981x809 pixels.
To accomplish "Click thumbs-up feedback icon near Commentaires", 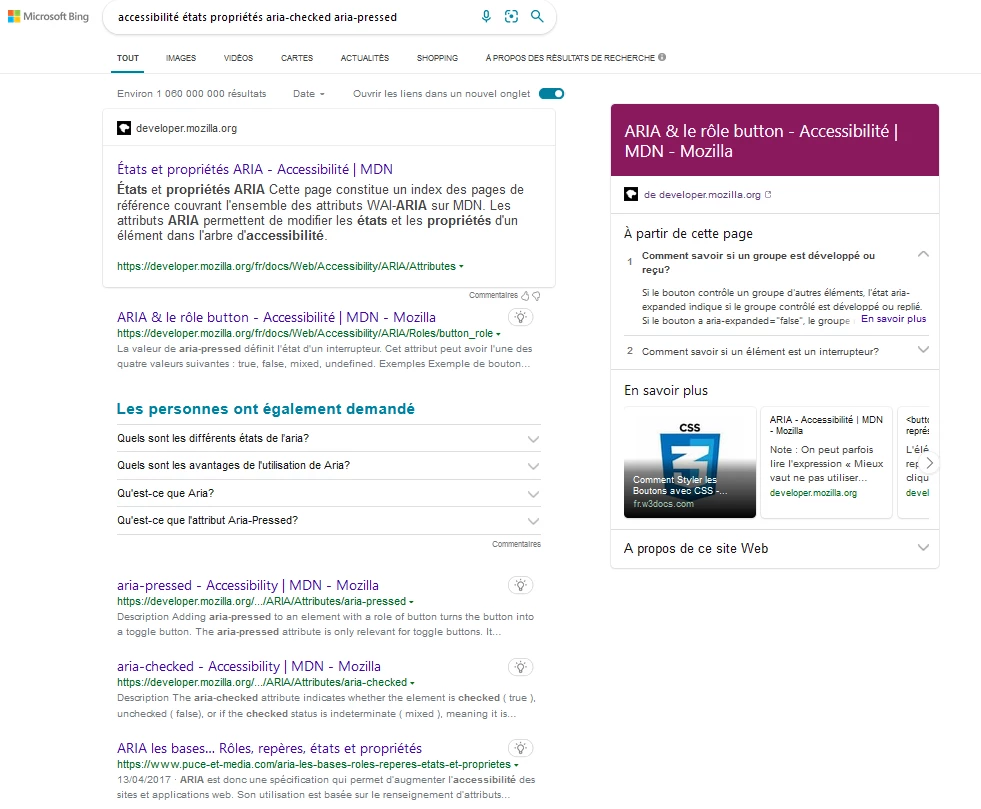I will pyautogui.click(x=526, y=295).
